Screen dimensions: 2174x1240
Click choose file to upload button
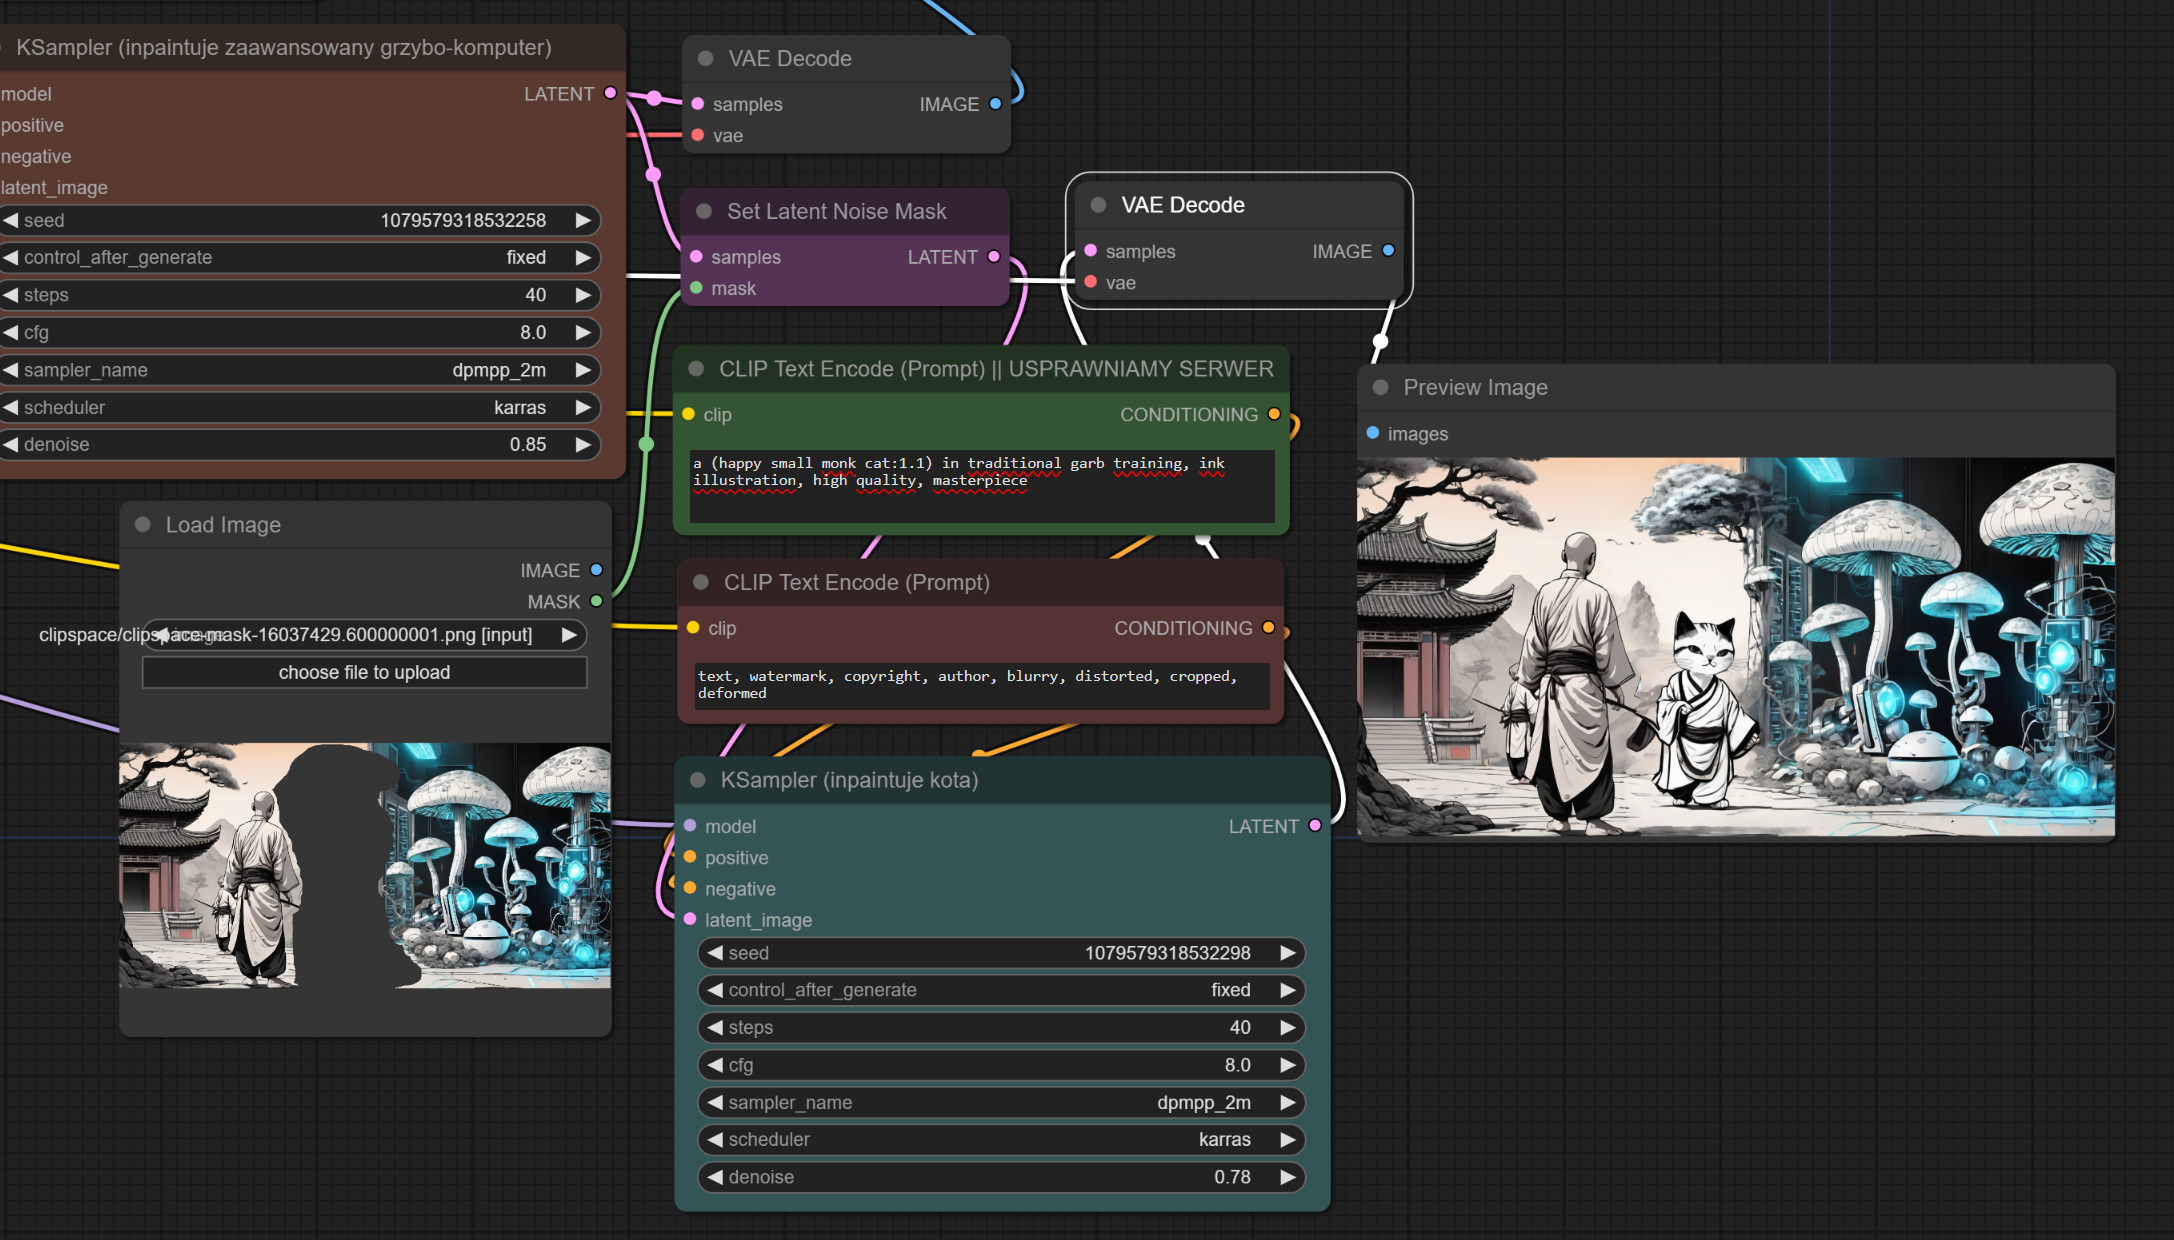[364, 672]
